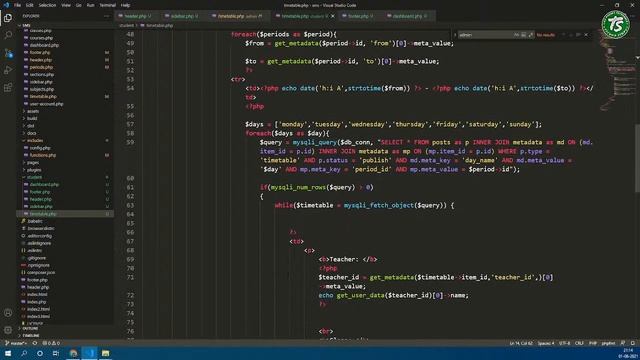Click the master branch indicator in status bar

click(16, 343)
